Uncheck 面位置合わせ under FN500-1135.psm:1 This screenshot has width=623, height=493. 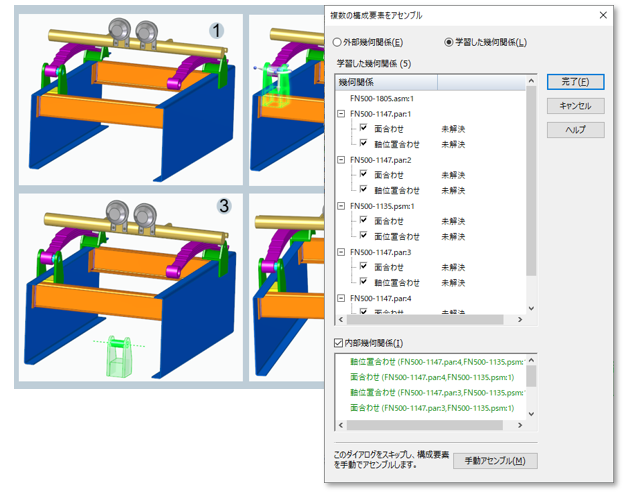click(363, 235)
